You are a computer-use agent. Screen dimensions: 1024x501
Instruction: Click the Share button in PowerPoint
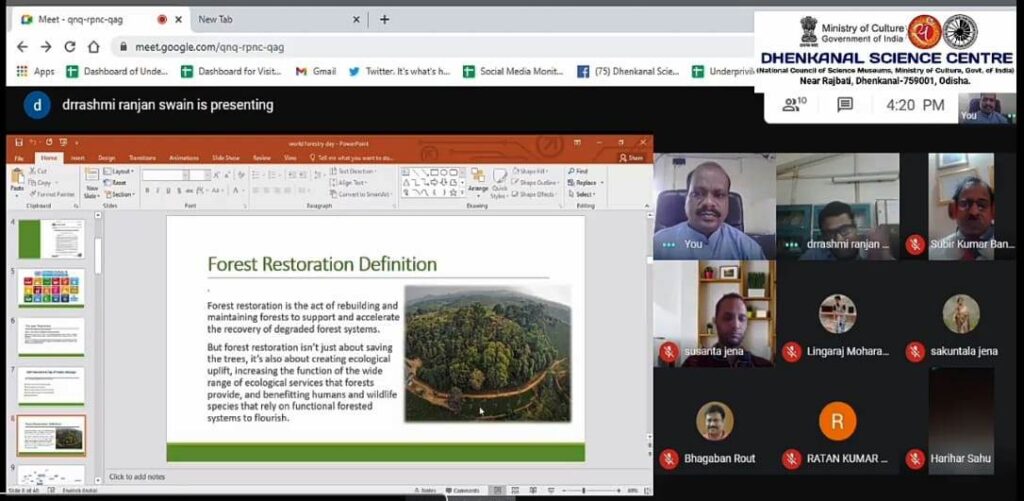631,157
